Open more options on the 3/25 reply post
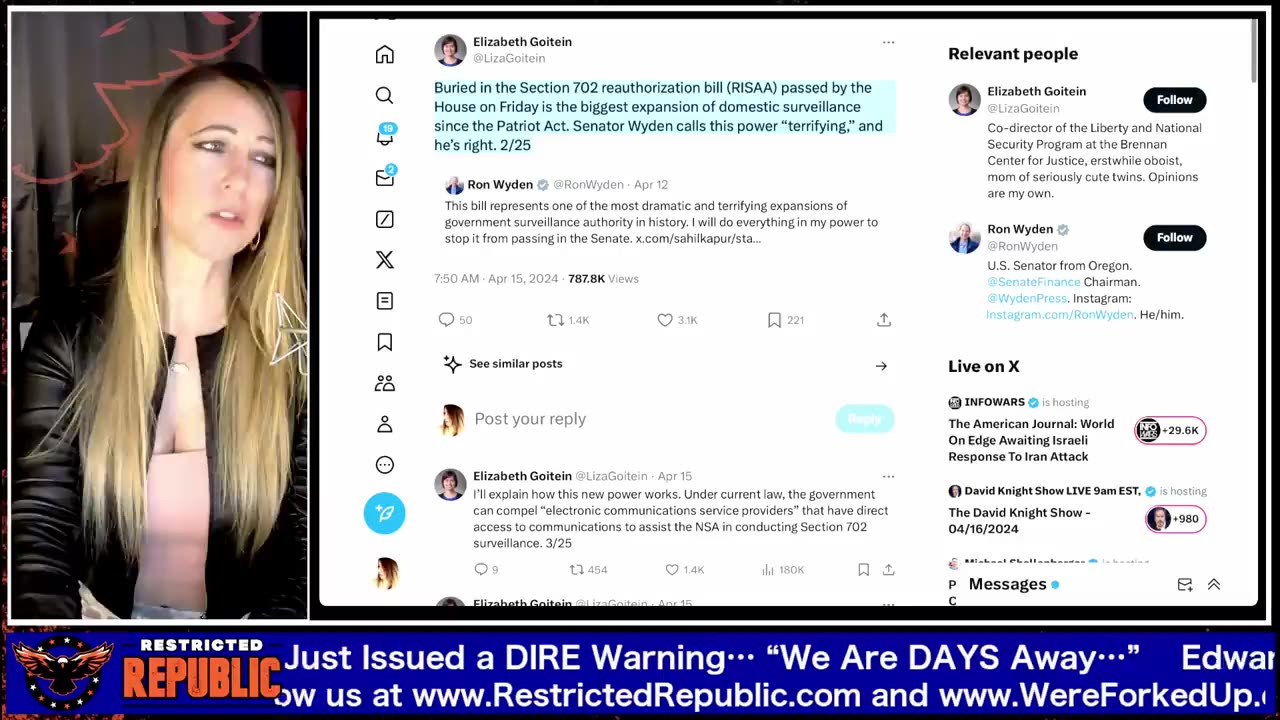Image resolution: width=1280 pixels, height=720 pixels. 888,477
